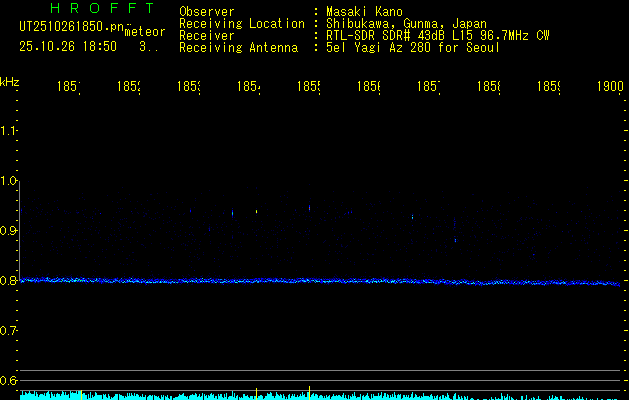Click the 1.1 kHz frequency tick label
The height and width of the screenshot is (400, 629).
point(9,131)
